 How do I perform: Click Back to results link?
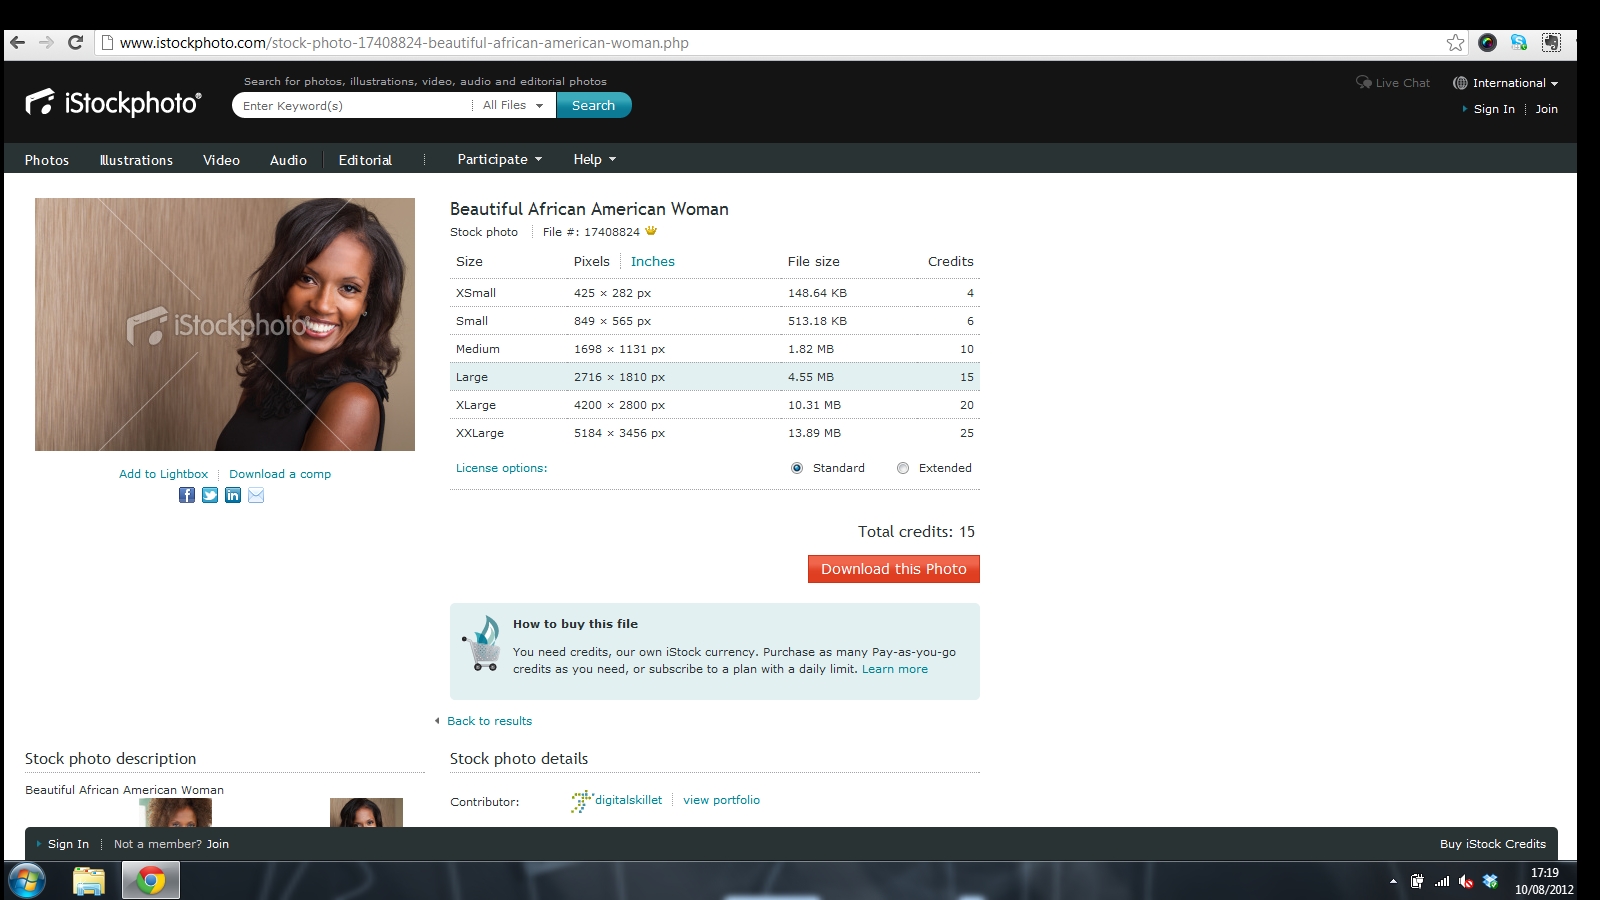pos(489,721)
